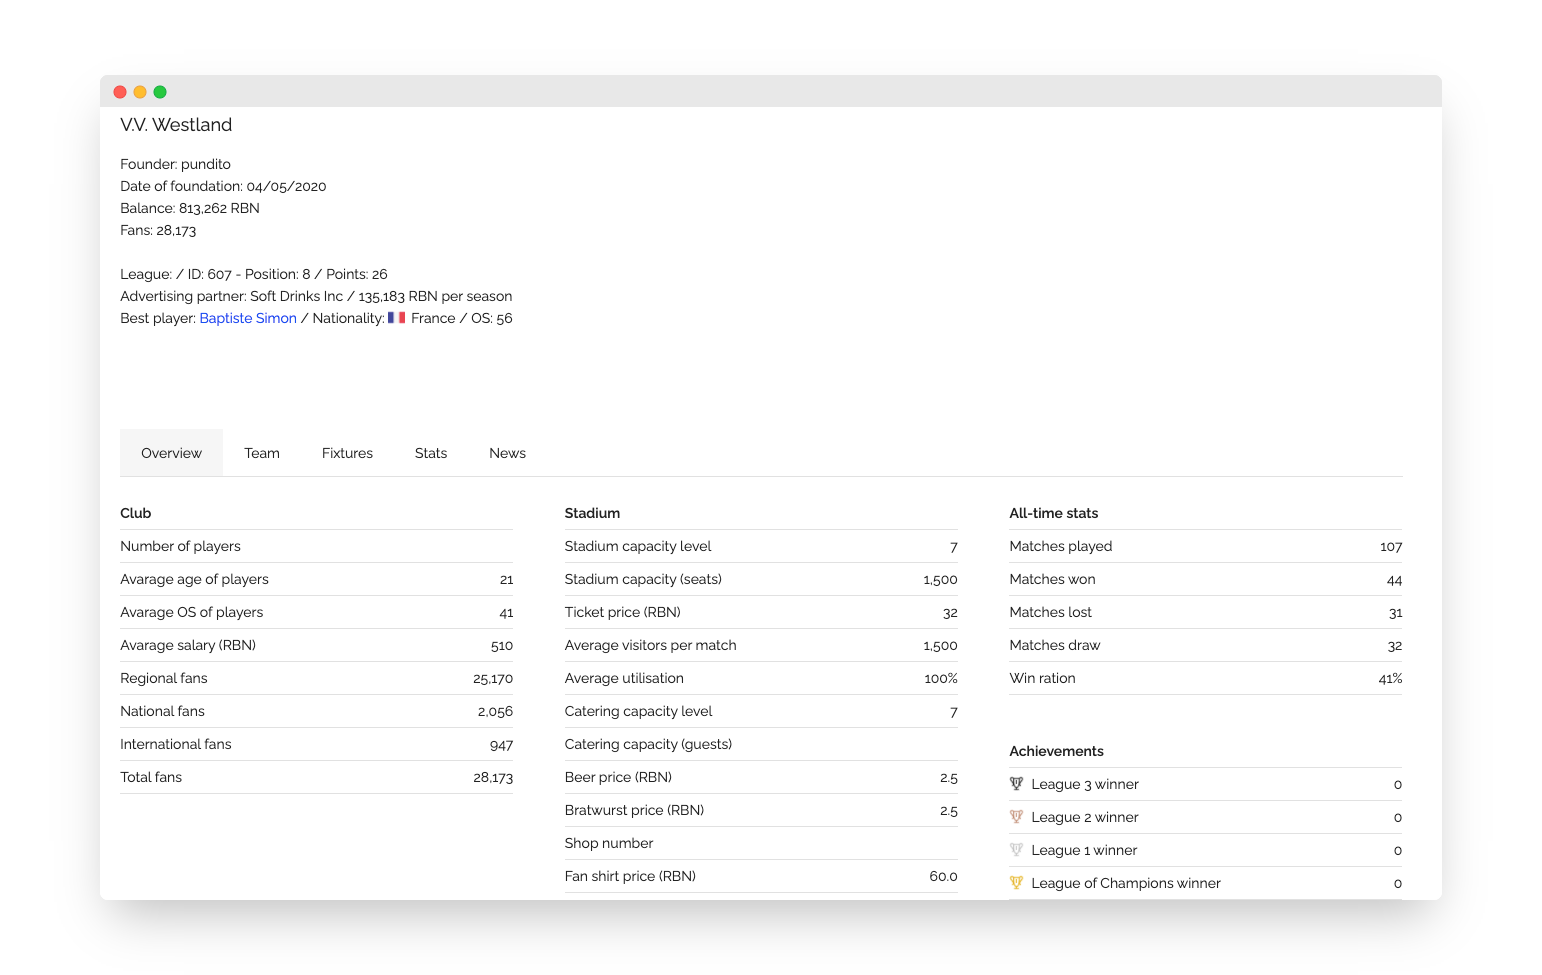Click the V.V. Westland club title
The image size is (1542, 975).
coord(176,125)
